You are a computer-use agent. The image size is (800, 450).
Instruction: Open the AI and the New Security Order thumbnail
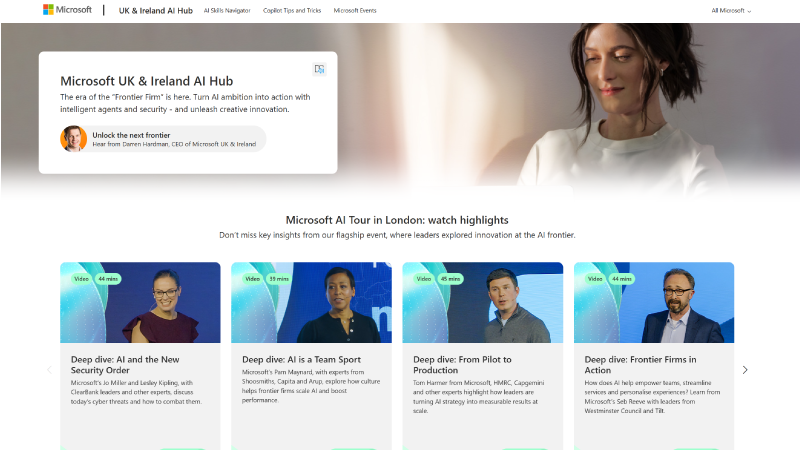coord(140,302)
